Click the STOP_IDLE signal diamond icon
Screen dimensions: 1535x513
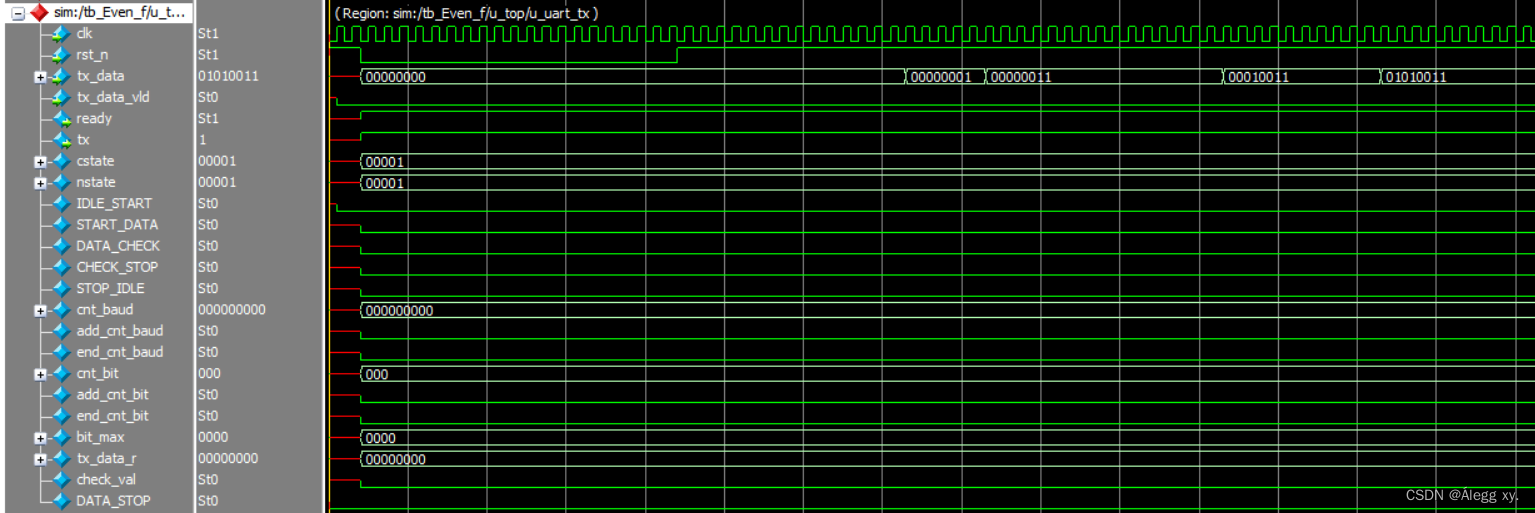tap(61, 288)
